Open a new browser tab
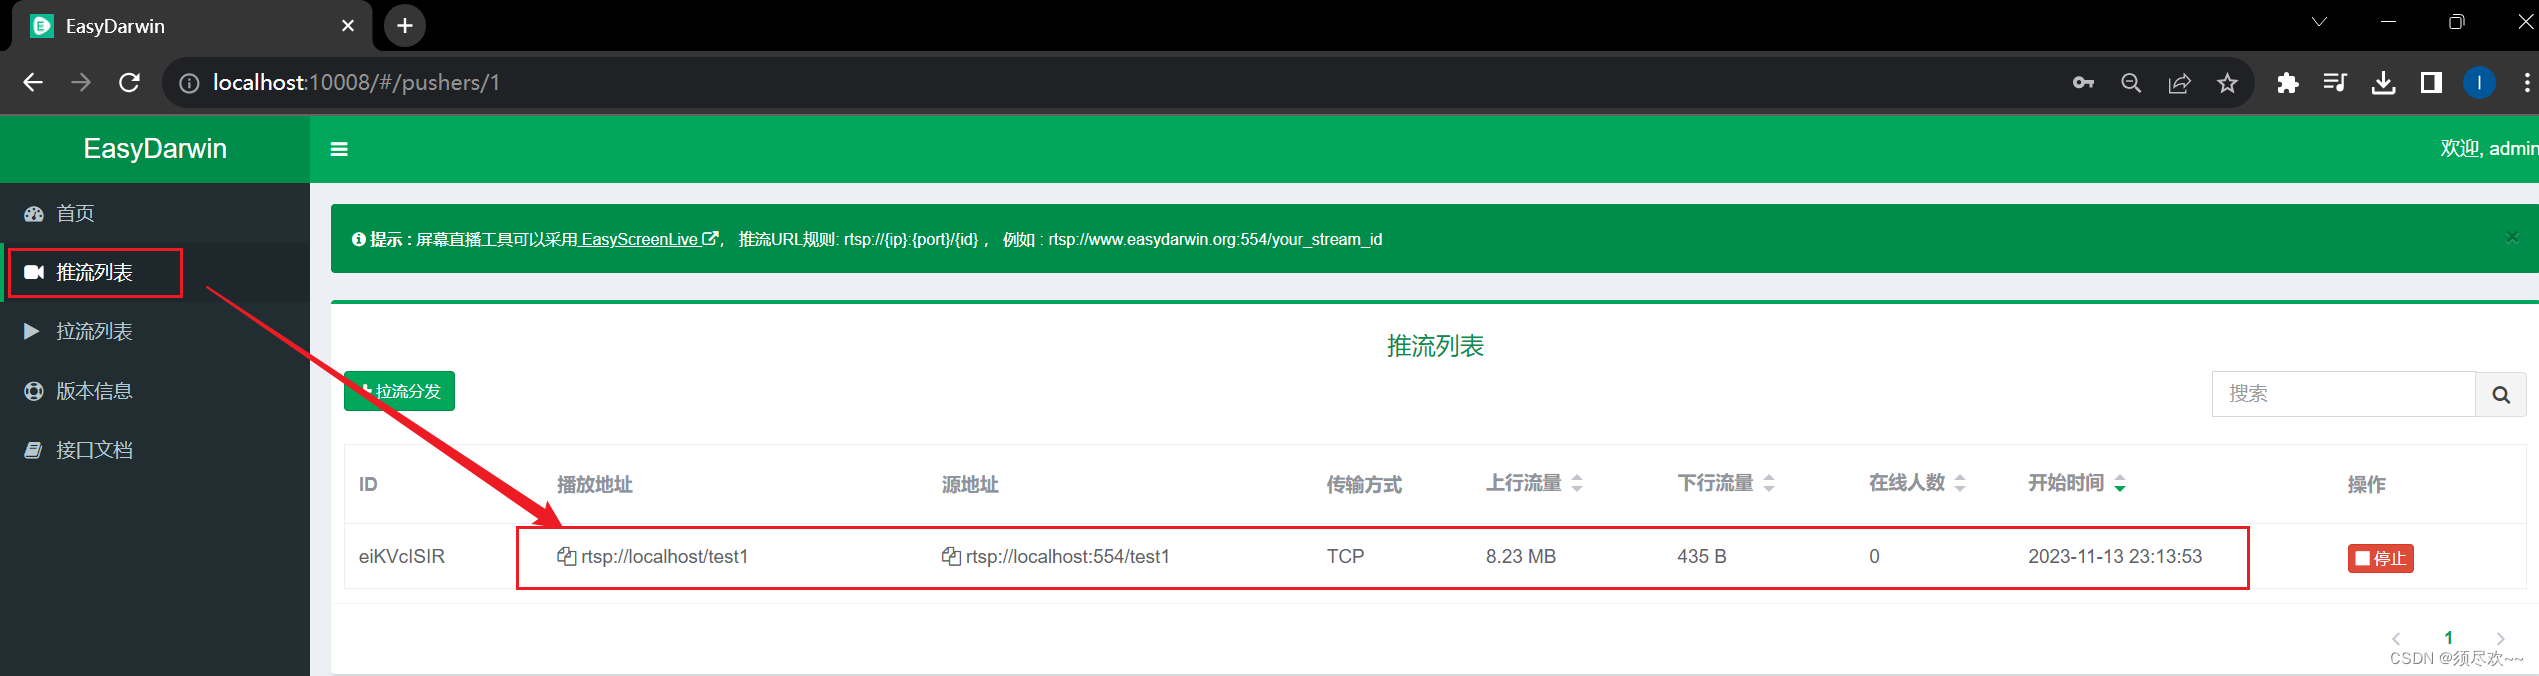 point(404,26)
